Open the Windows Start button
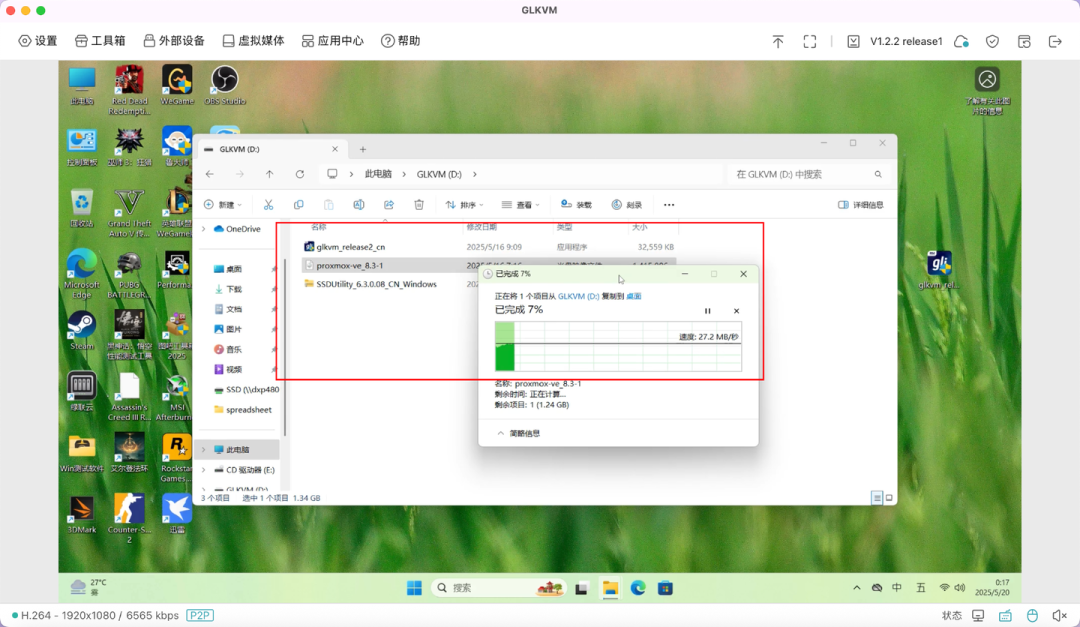The image size is (1080, 627). 414,588
